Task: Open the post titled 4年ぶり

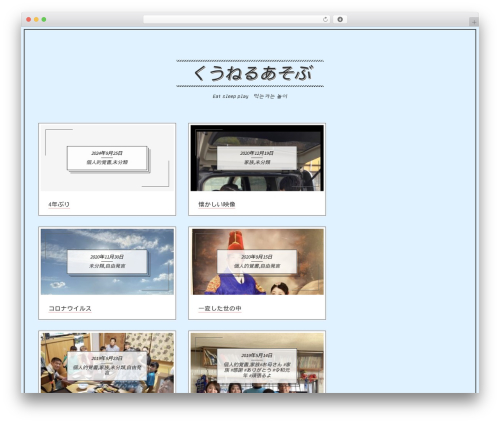Action: [59, 204]
